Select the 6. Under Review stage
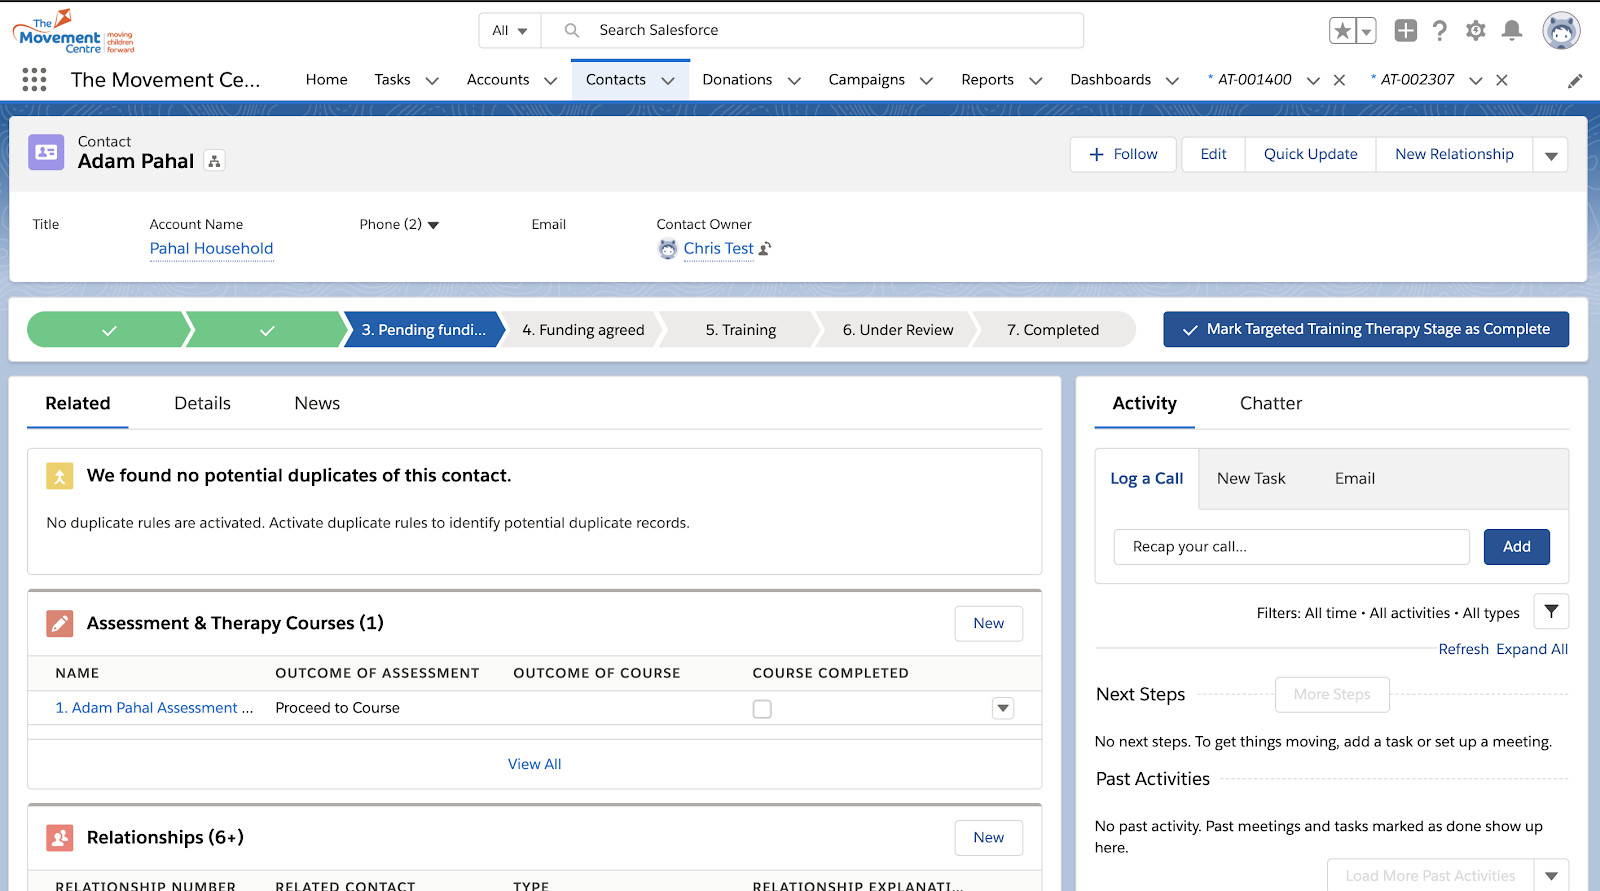This screenshot has width=1600, height=891. (898, 330)
